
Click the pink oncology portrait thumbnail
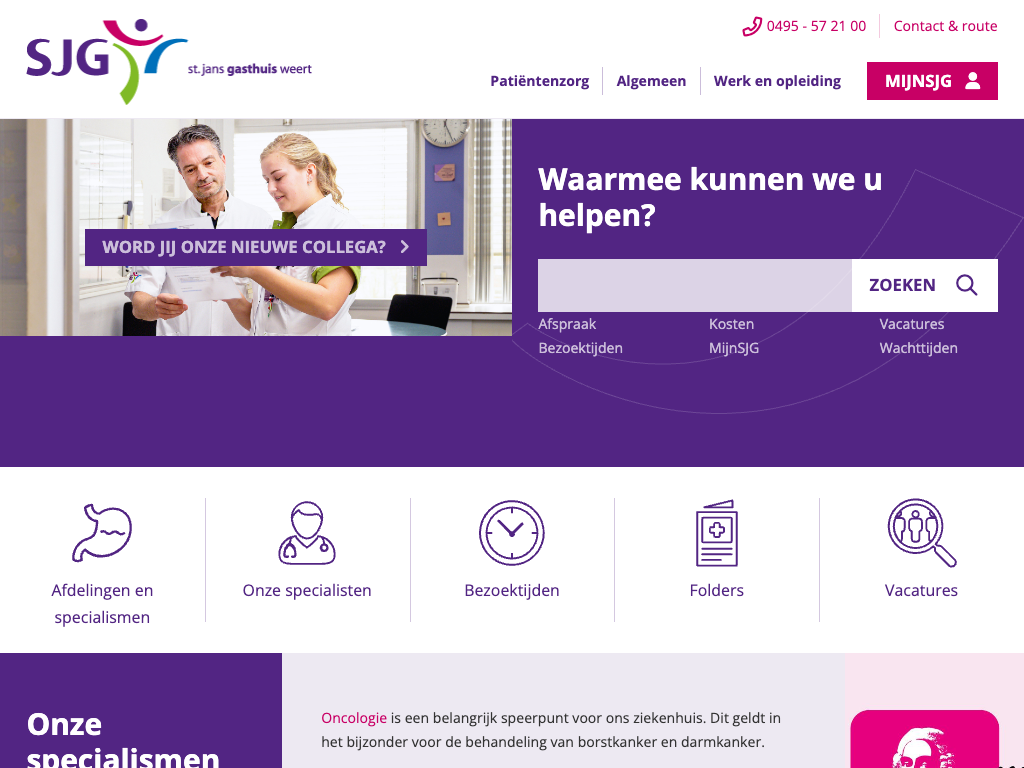(x=925, y=739)
